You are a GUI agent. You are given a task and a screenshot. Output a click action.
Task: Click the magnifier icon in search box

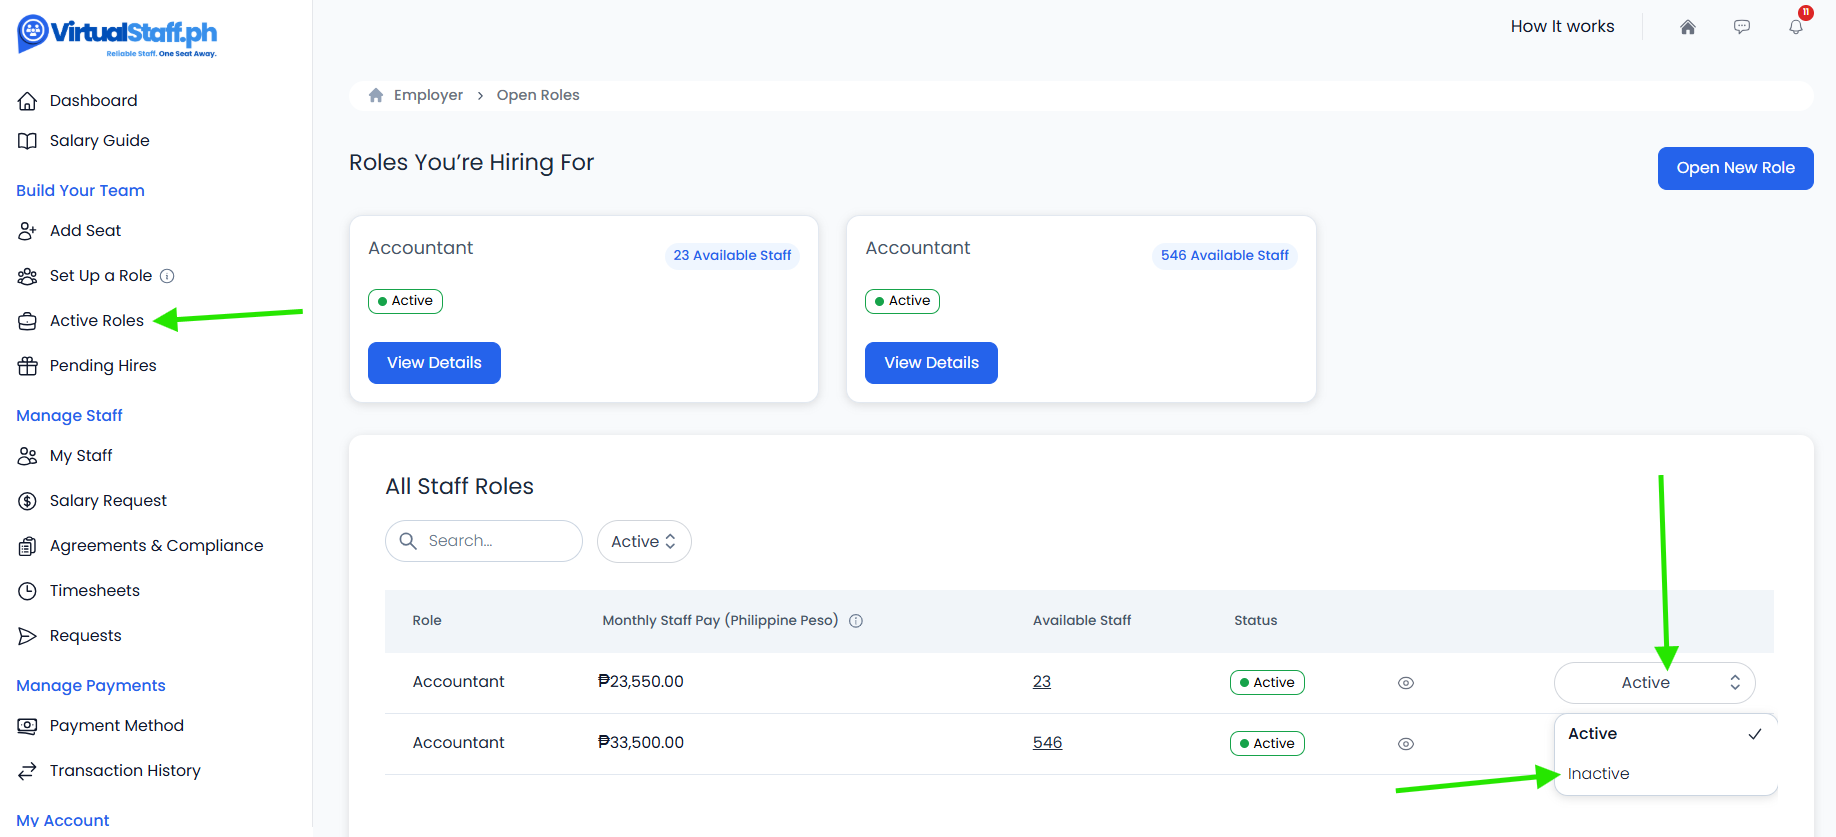coord(408,541)
